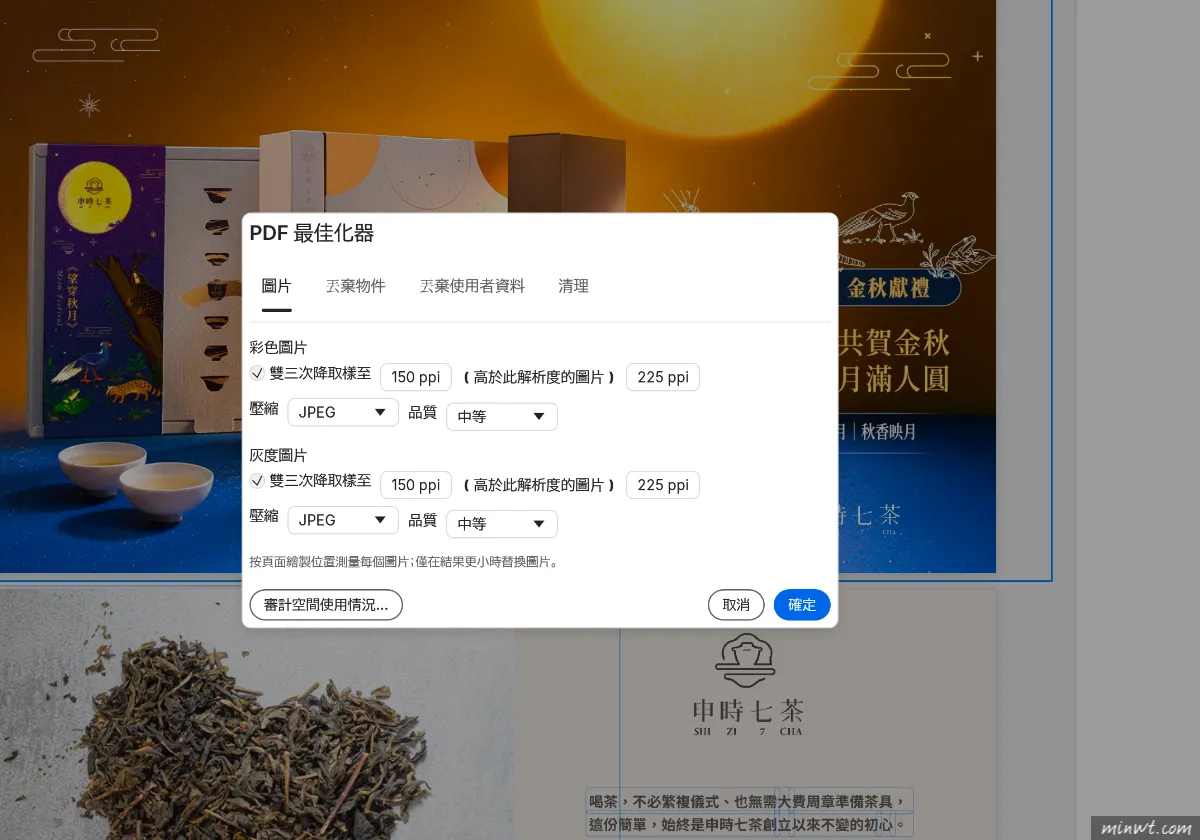Image resolution: width=1200 pixels, height=840 pixels.
Task: Open 彩色圖片 品質 中等 dropdown
Action: (x=502, y=416)
